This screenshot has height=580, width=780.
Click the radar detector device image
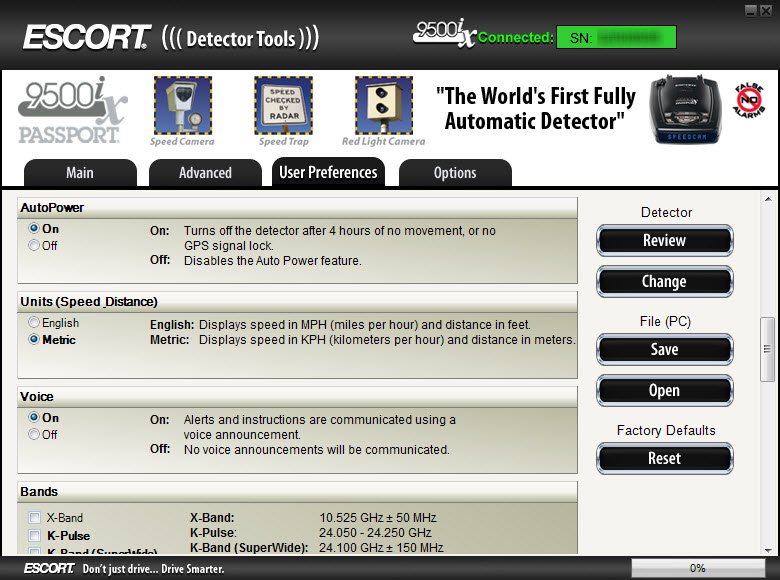coord(688,109)
